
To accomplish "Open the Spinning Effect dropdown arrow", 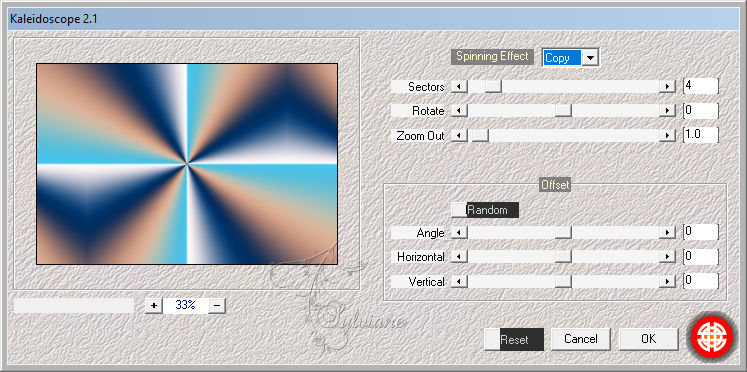I will click(x=590, y=58).
